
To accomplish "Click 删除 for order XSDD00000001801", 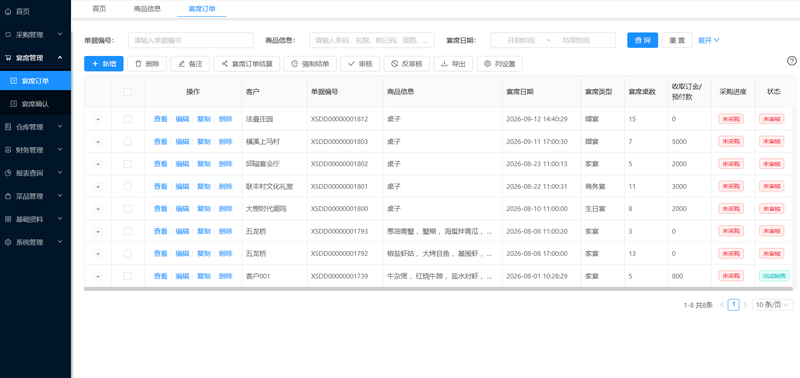I will point(226,186).
